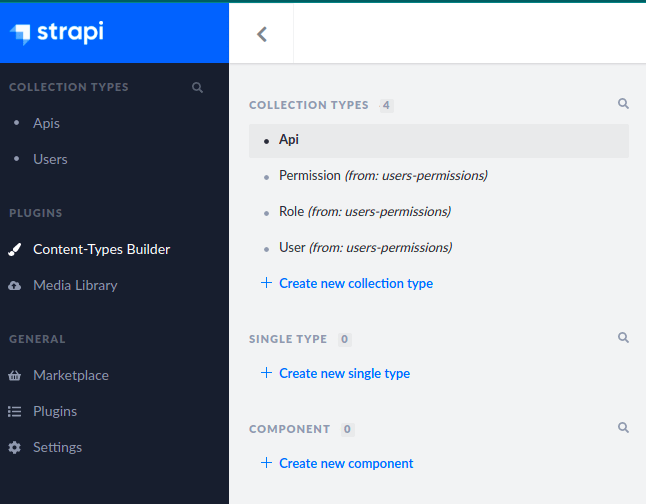Click plus icon before Create new component
The height and width of the screenshot is (504, 646).
click(267, 462)
